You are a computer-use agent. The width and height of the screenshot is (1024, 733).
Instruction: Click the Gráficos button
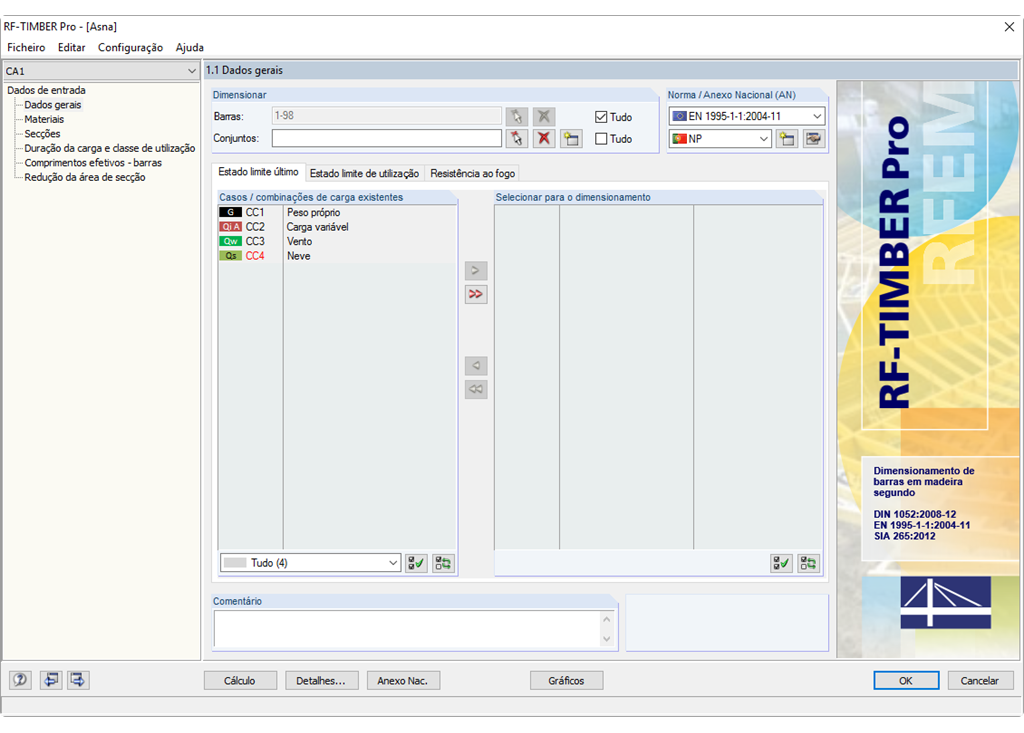click(x=566, y=681)
